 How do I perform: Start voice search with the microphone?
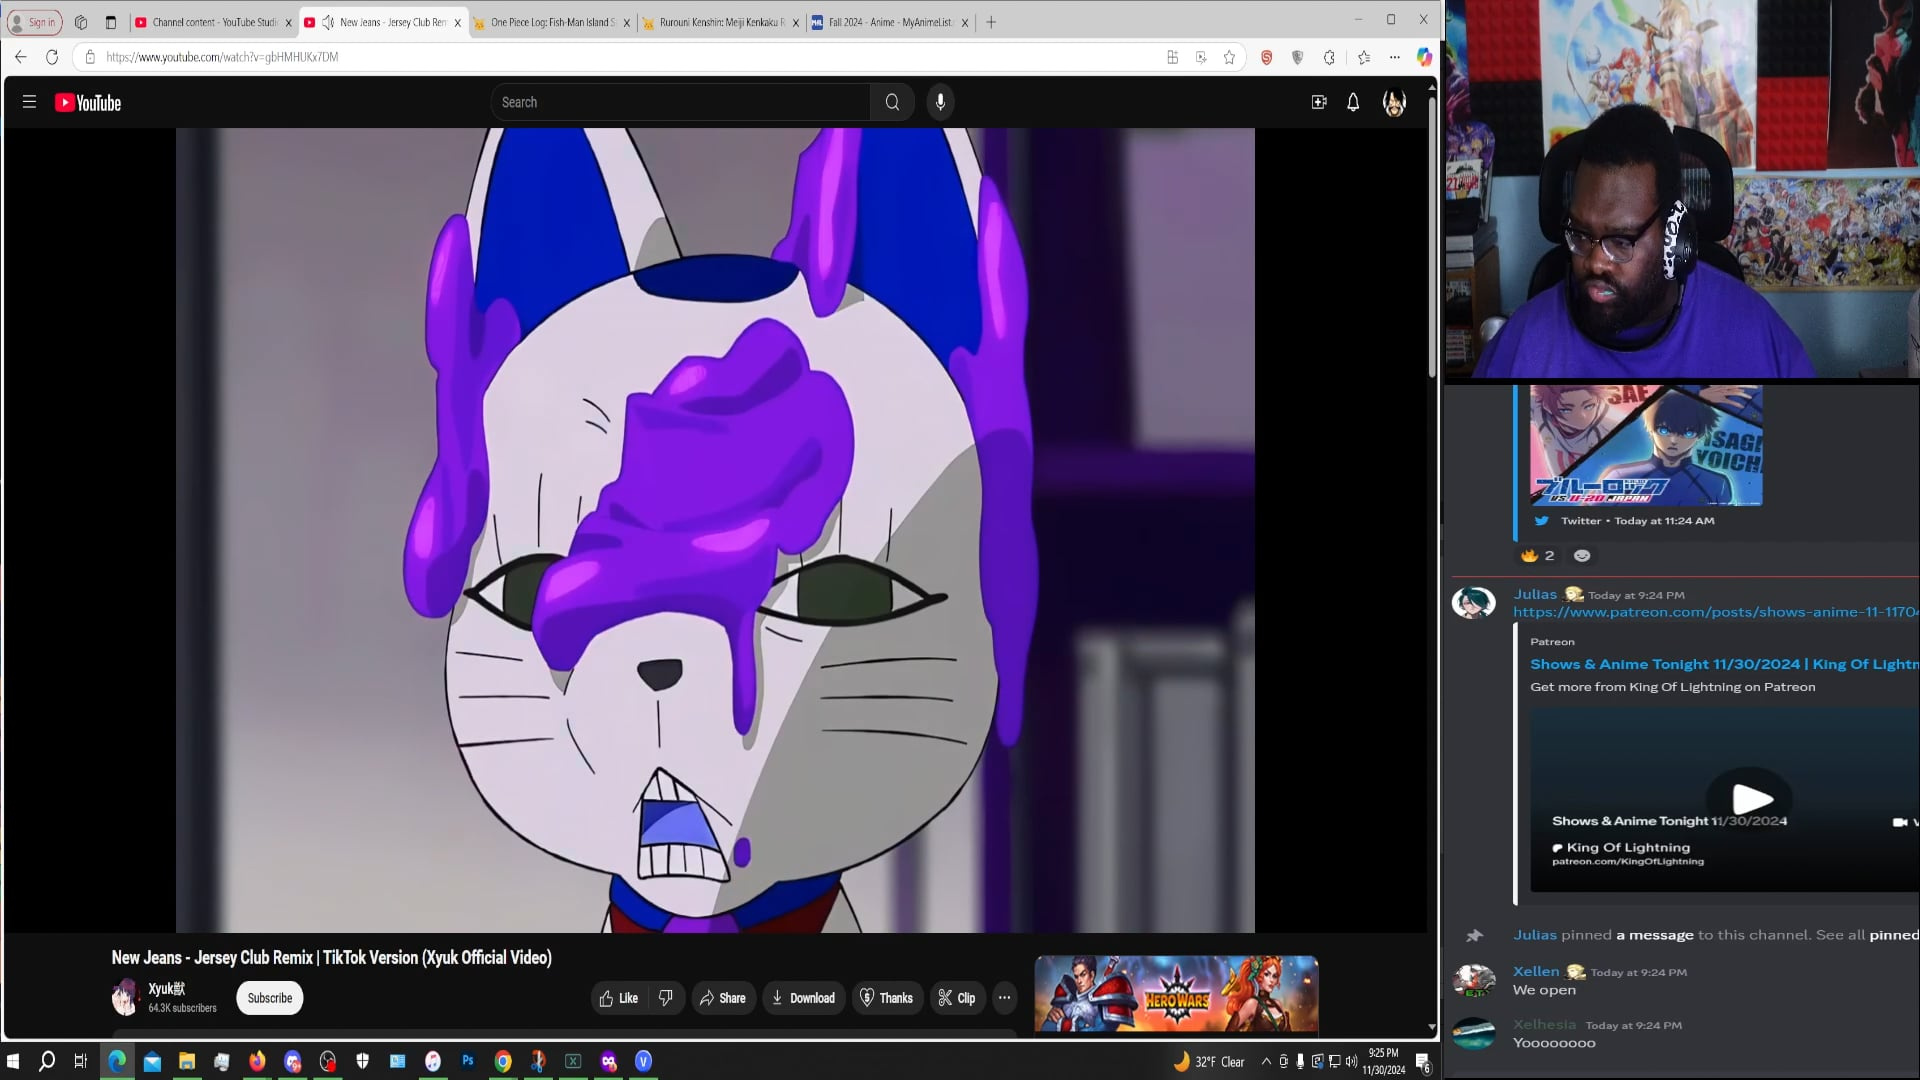pyautogui.click(x=940, y=102)
